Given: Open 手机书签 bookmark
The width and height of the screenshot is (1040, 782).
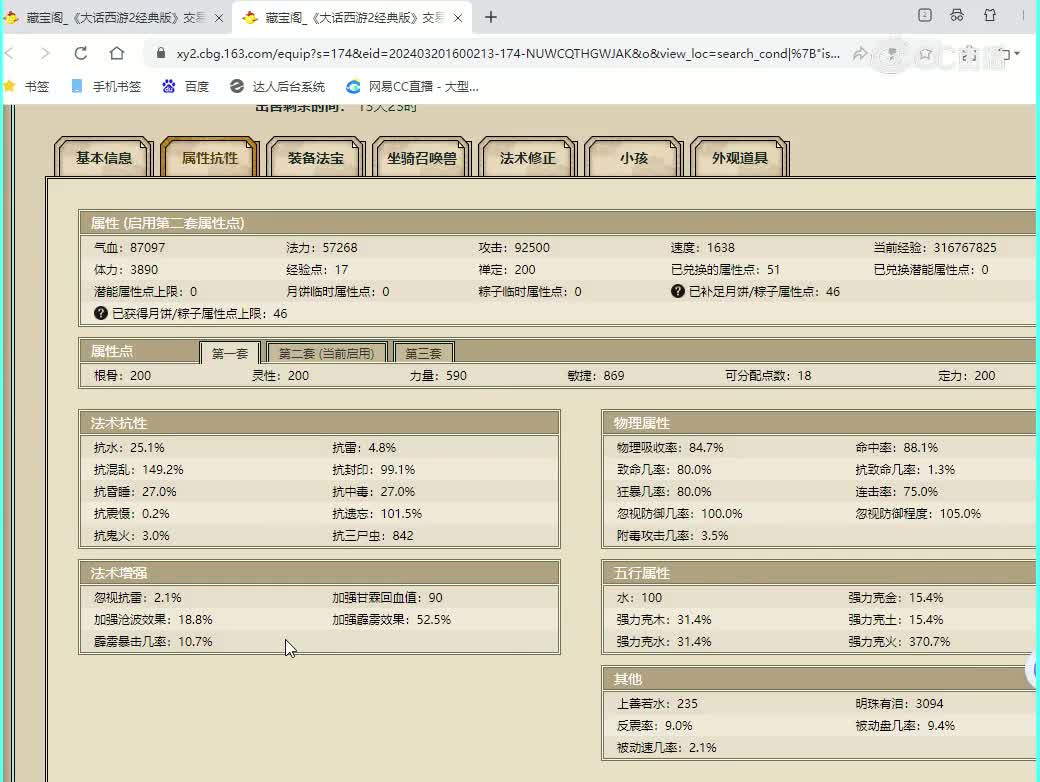Looking at the screenshot, I should [107, 86].
